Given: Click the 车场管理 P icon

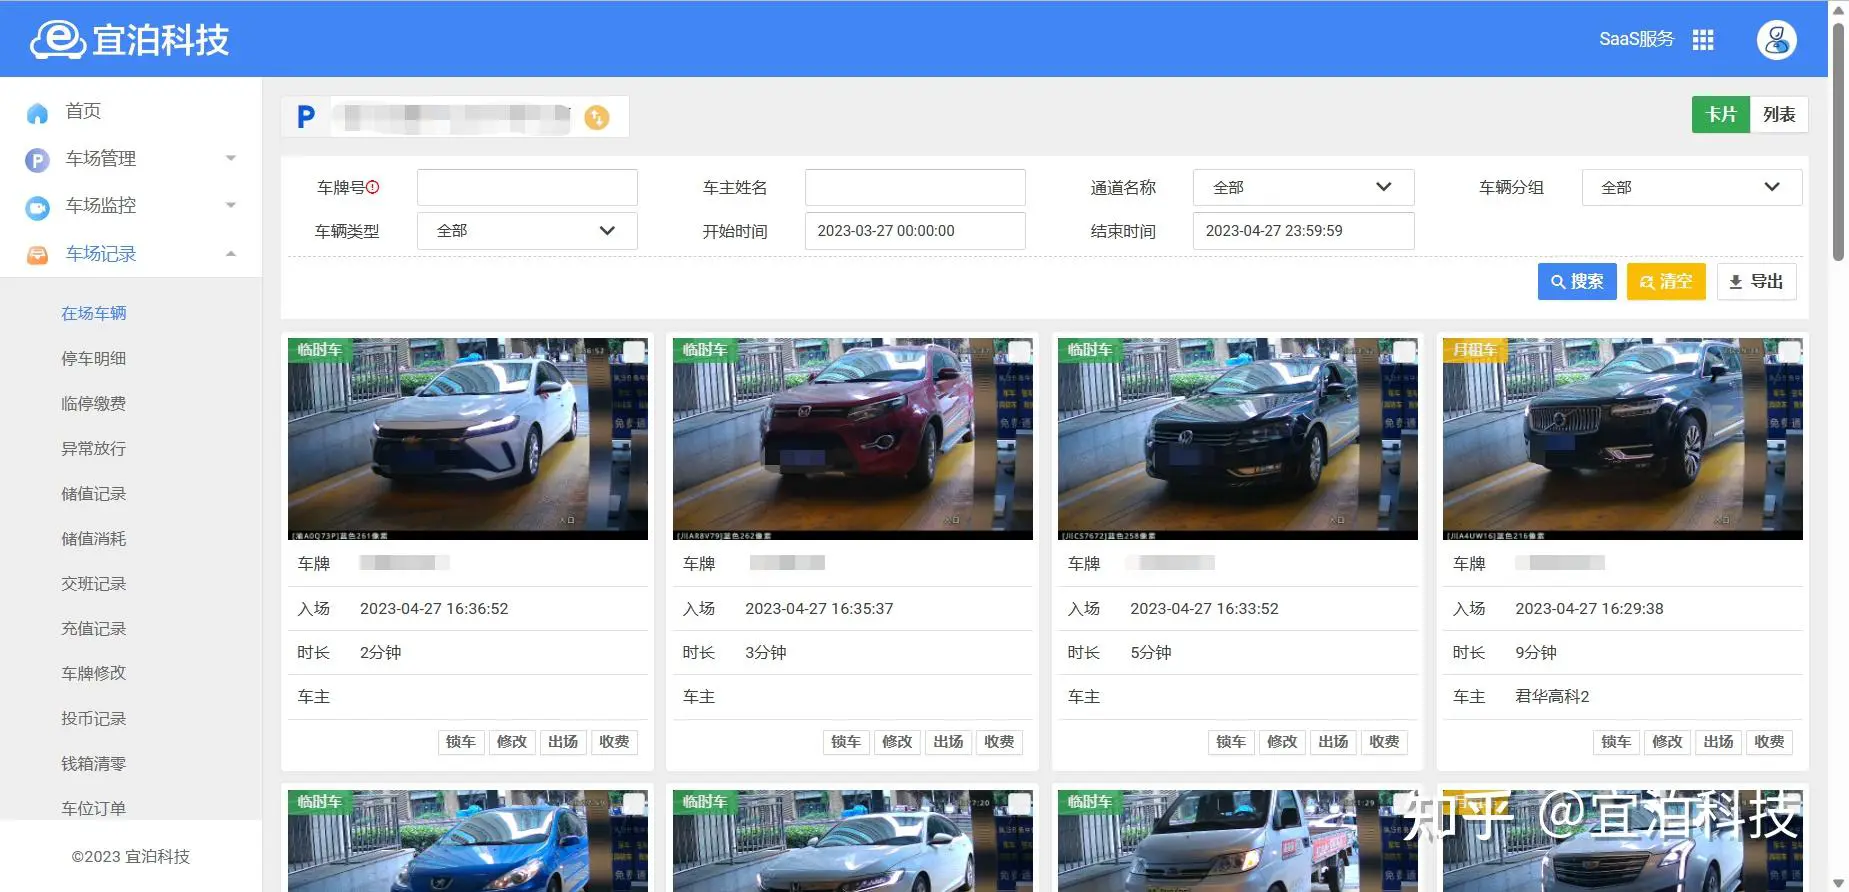Looking at the screenshot, I should click(x=37, y=159).
